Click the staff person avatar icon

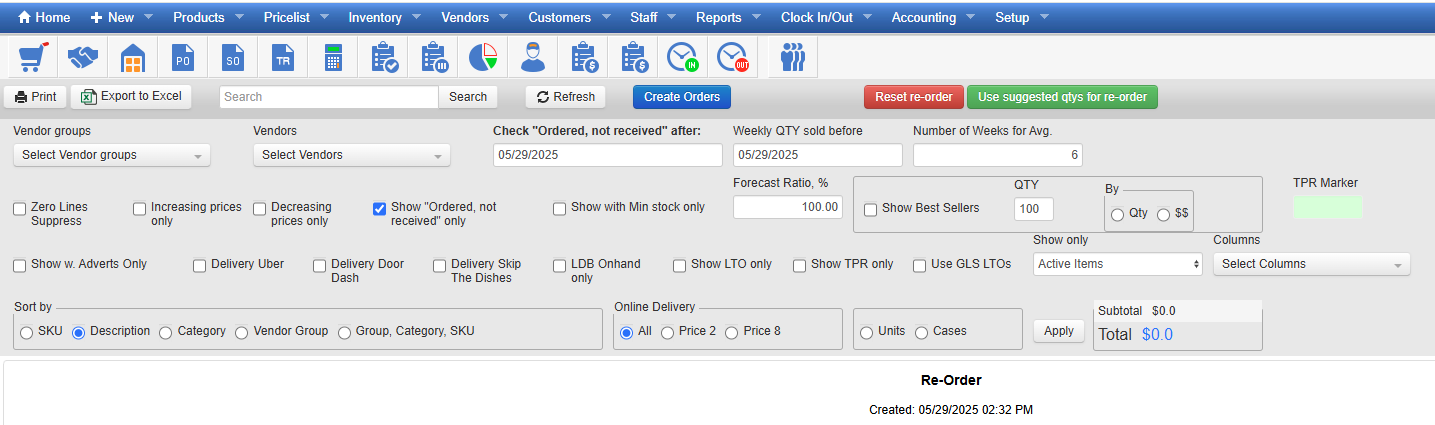point(533,58)
